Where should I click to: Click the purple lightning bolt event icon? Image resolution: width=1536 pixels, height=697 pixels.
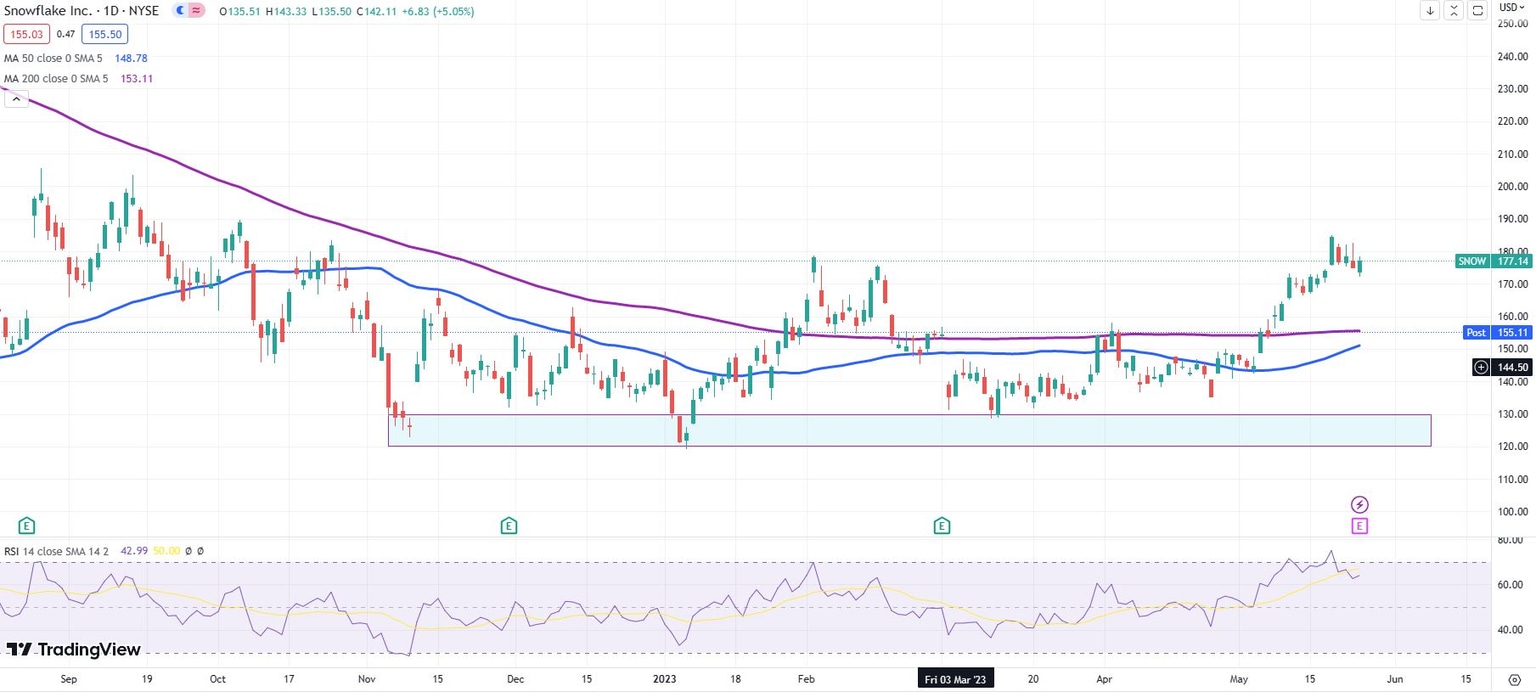tap(1359, 505)
